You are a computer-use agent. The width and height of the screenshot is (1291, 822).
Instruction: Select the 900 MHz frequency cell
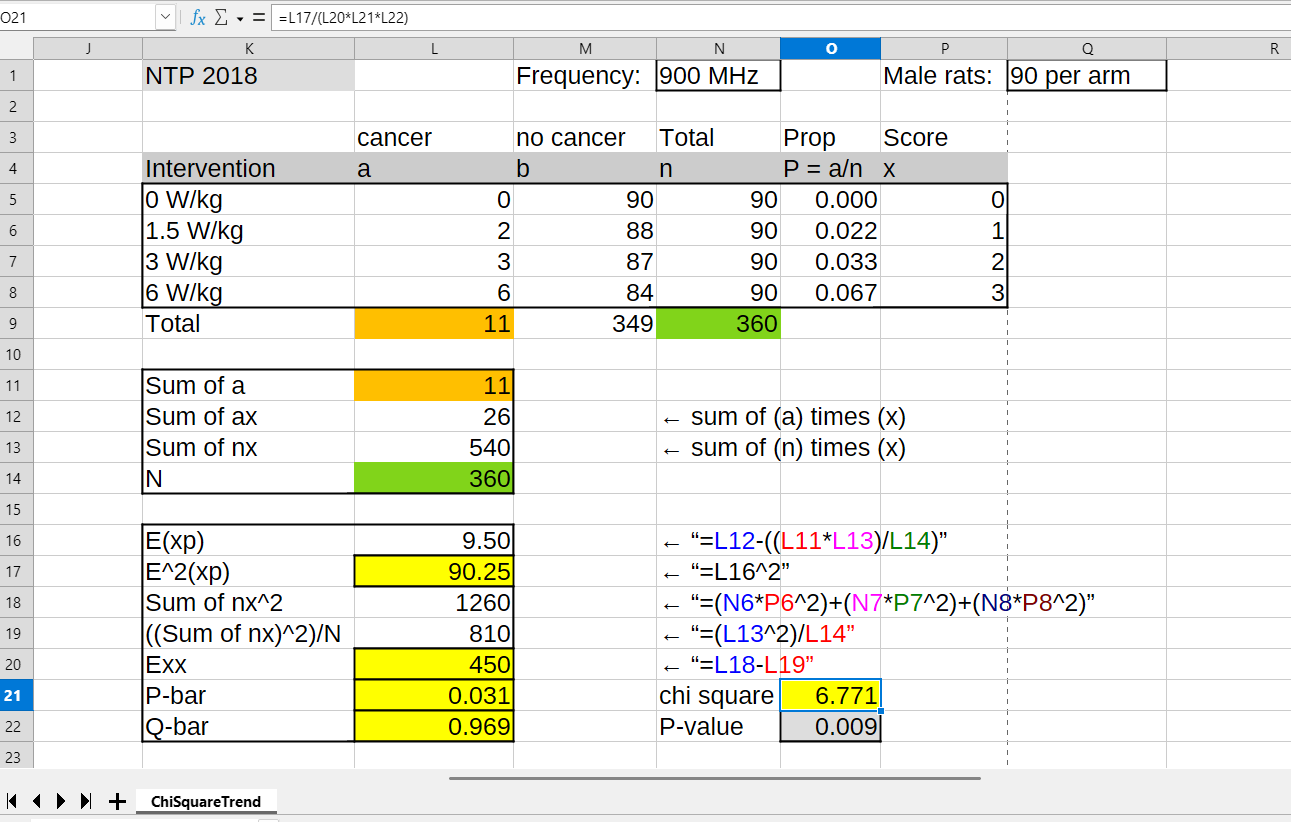pyautogui.click(x=717, y=76)
